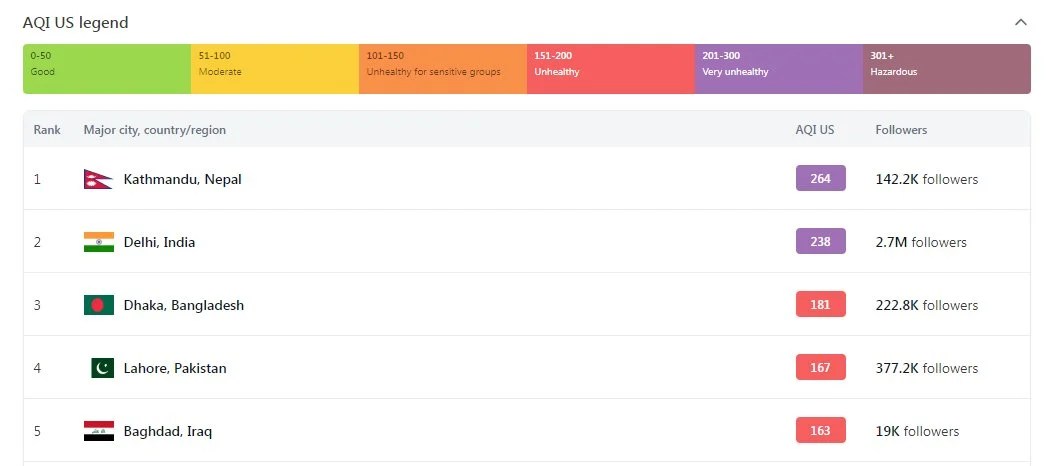The height and width of the screenshot is (466, 1046).
Task: Collapse the AQI US legend section
Action: tap(1020, 22)
